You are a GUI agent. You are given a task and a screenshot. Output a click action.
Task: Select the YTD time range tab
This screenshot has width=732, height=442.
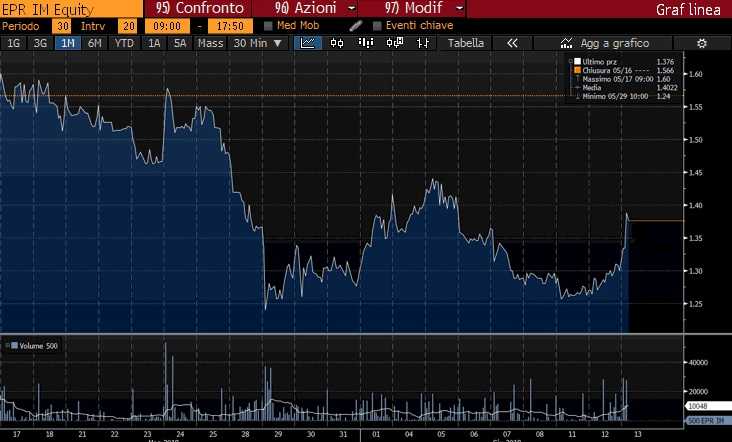124,43
